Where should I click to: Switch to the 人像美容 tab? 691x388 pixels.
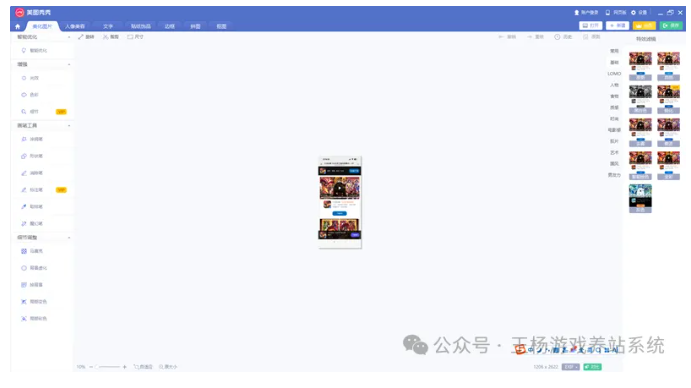tap(75, 26)
